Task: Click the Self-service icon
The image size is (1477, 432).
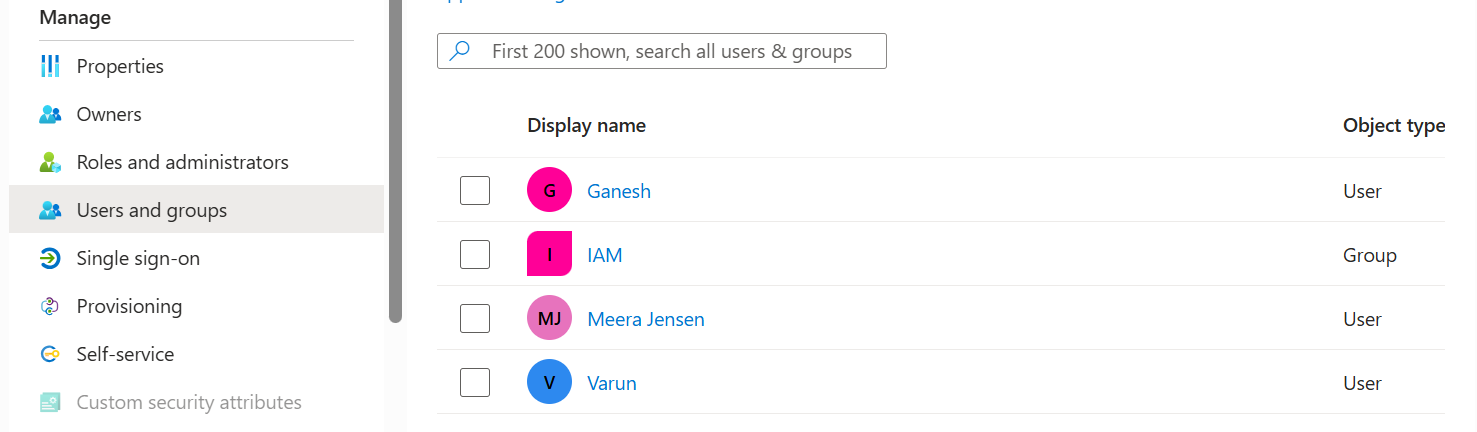Action: coord(50,354)
